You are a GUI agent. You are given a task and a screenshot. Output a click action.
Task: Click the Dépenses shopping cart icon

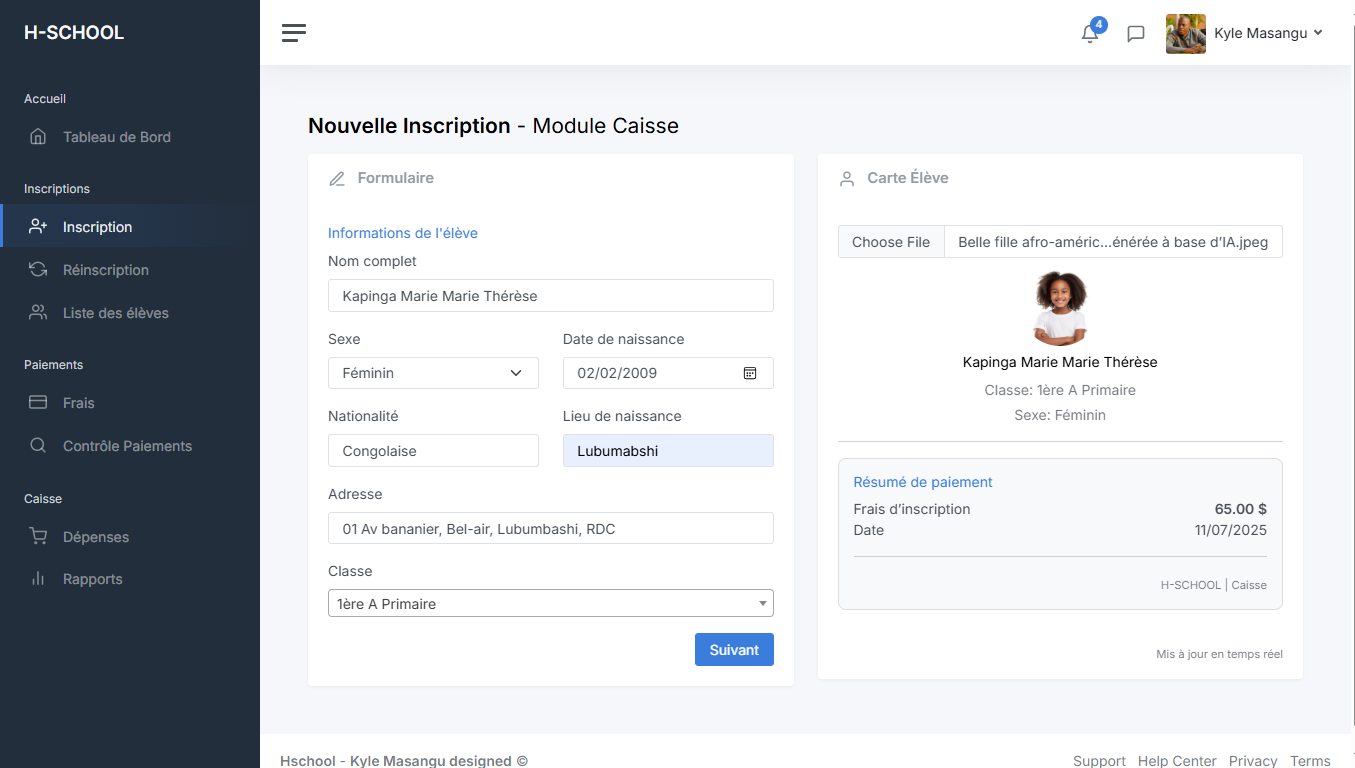click(38, 537)
